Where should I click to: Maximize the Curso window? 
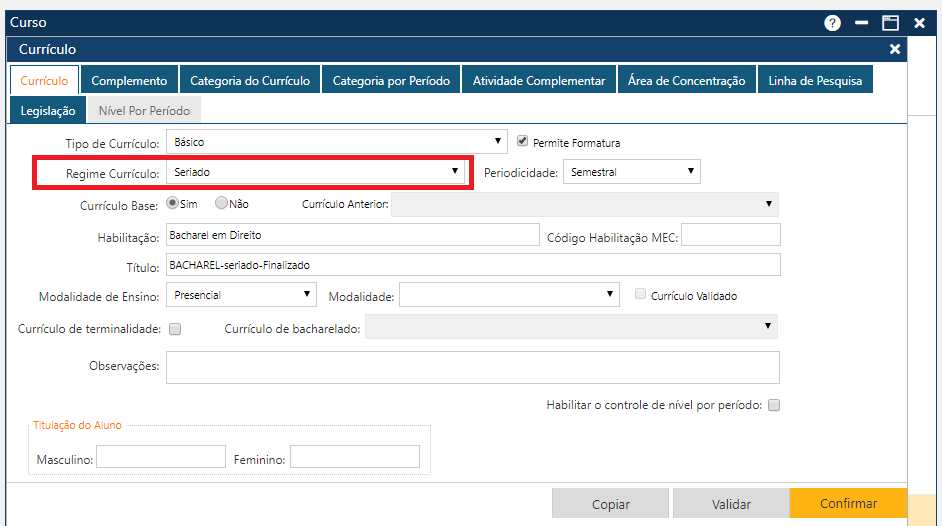click(x=890, y=23)
